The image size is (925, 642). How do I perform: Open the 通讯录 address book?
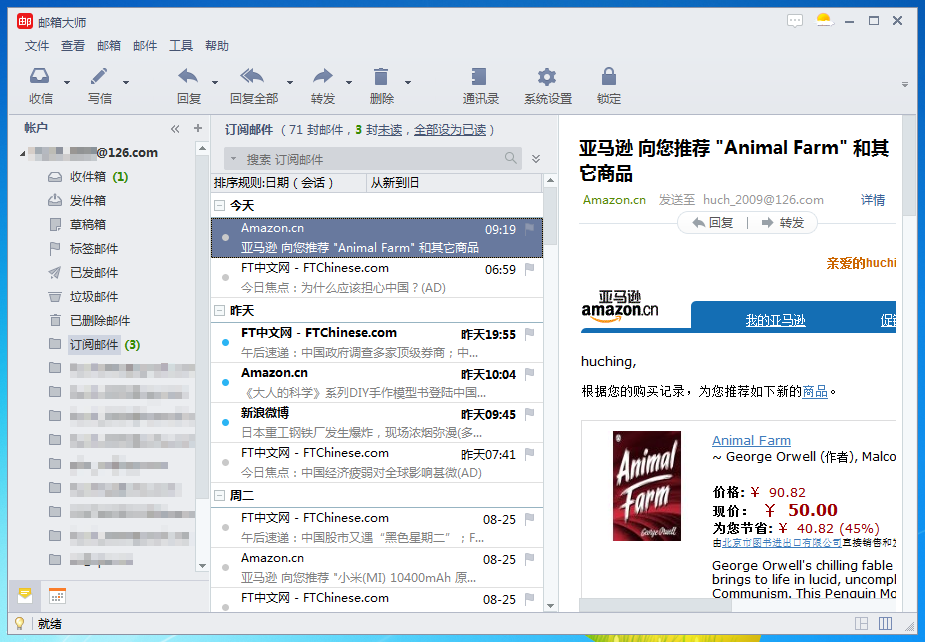[480, 77]
